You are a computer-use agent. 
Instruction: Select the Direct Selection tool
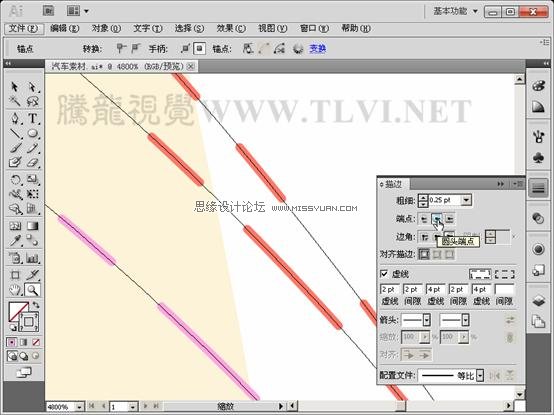tap(32, 87)
